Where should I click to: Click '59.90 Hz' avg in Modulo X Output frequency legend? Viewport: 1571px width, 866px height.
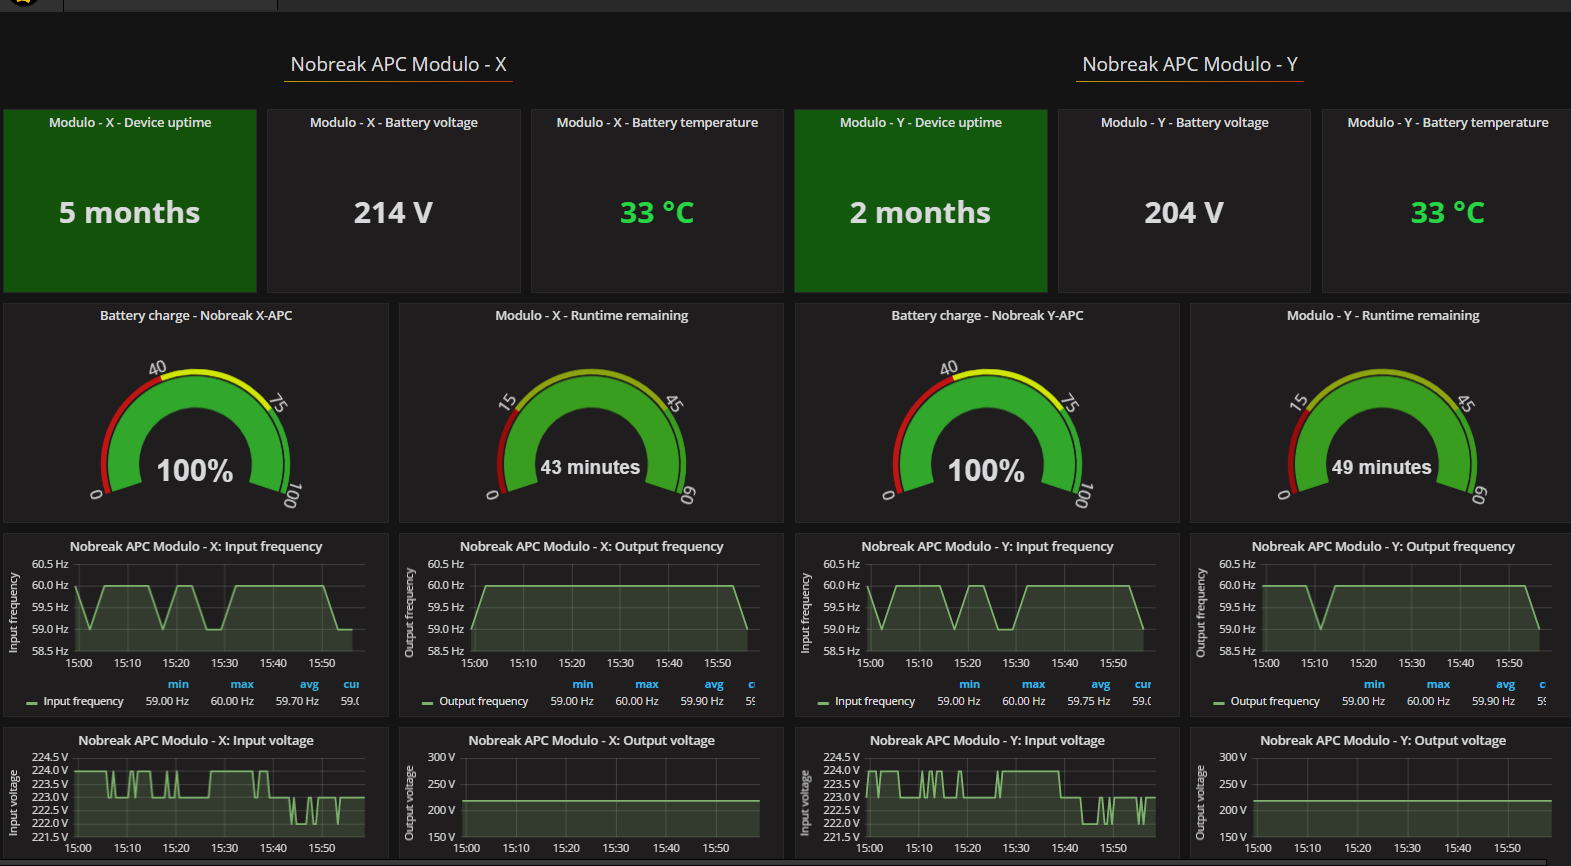[702, 701]
